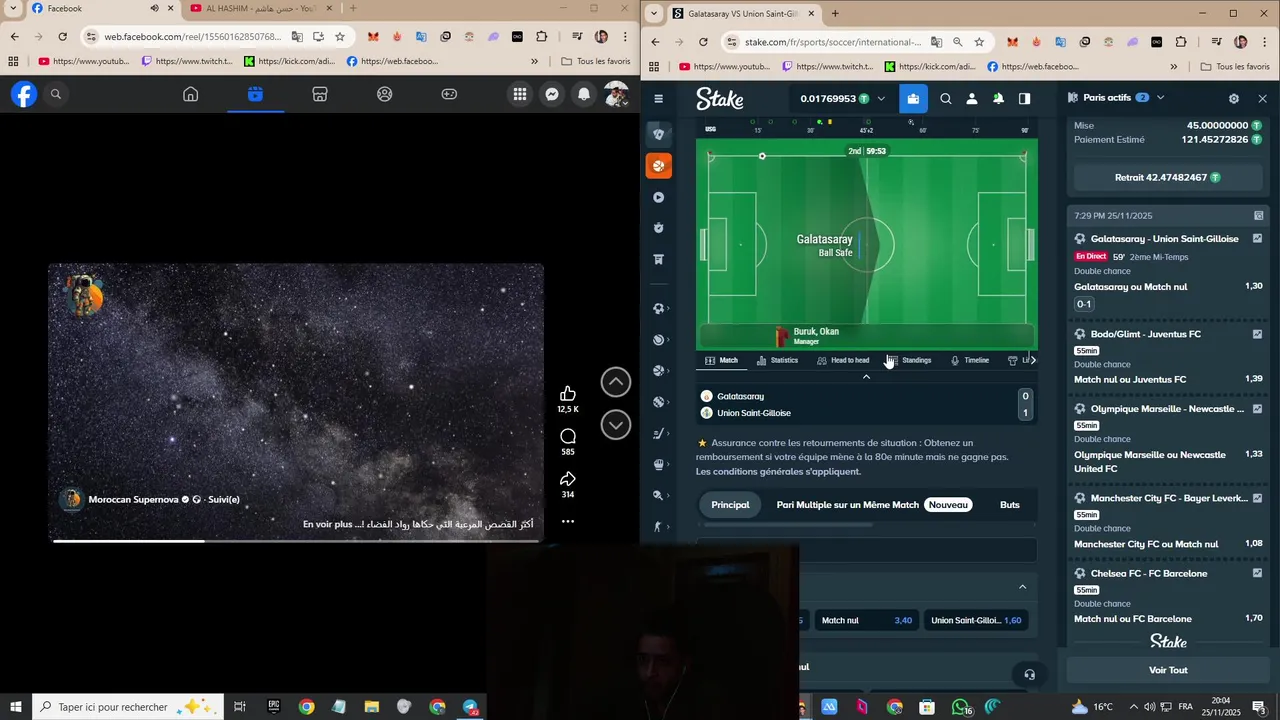Open the Stake live support headset icon
This screenshot has width=1280, height=720.
pos(1029,674)
